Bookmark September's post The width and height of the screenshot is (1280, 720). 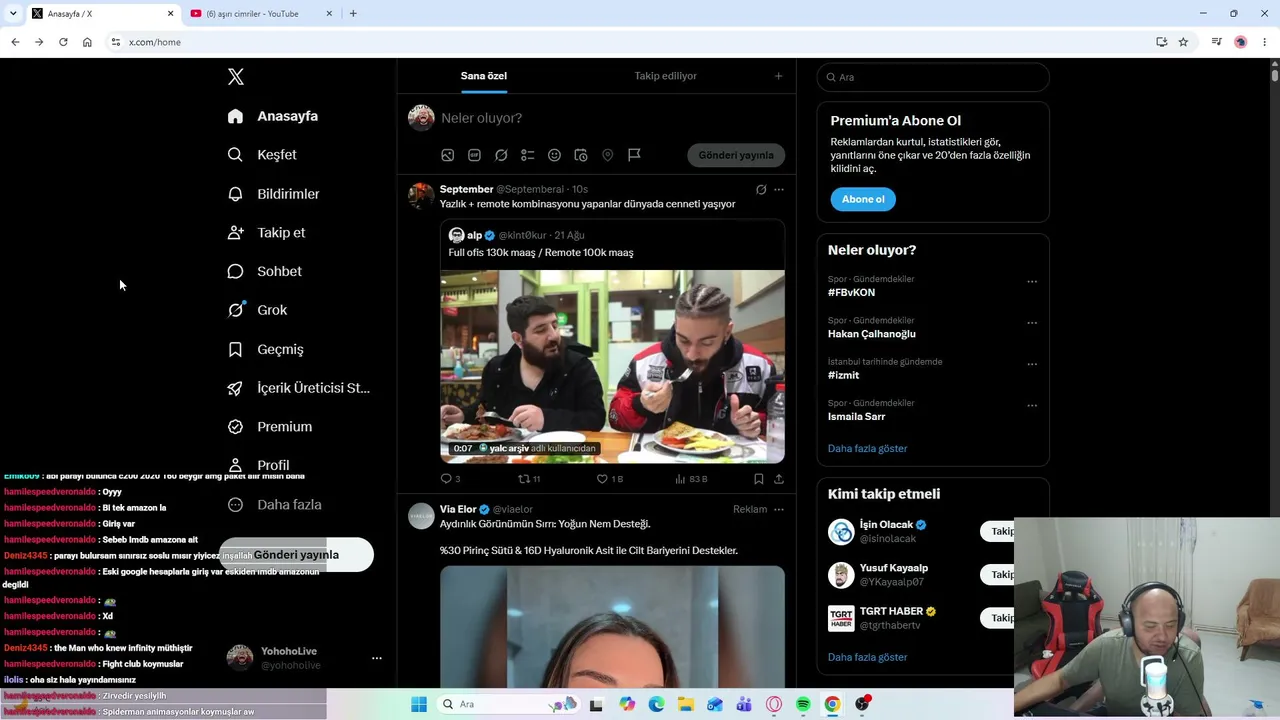759,479
